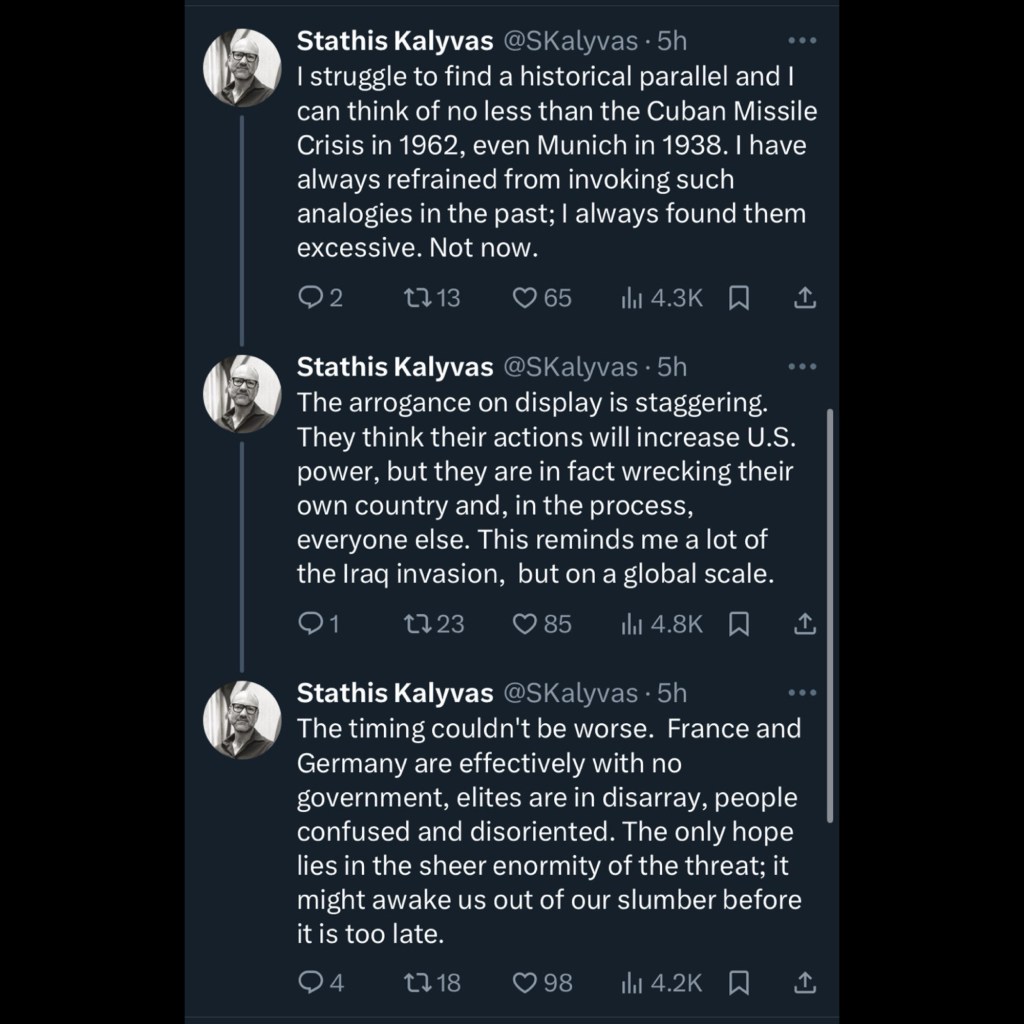Share the Cuban Missile Crisis tweet

pos(805,298)
